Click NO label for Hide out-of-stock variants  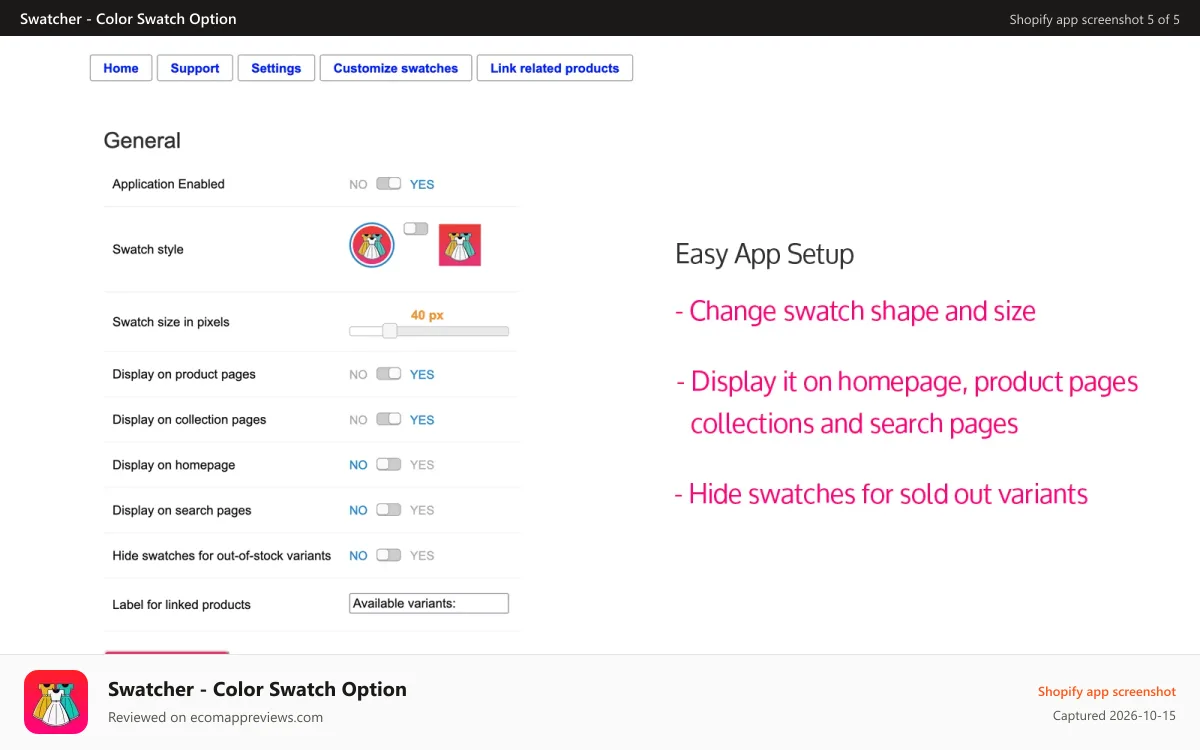358,555
